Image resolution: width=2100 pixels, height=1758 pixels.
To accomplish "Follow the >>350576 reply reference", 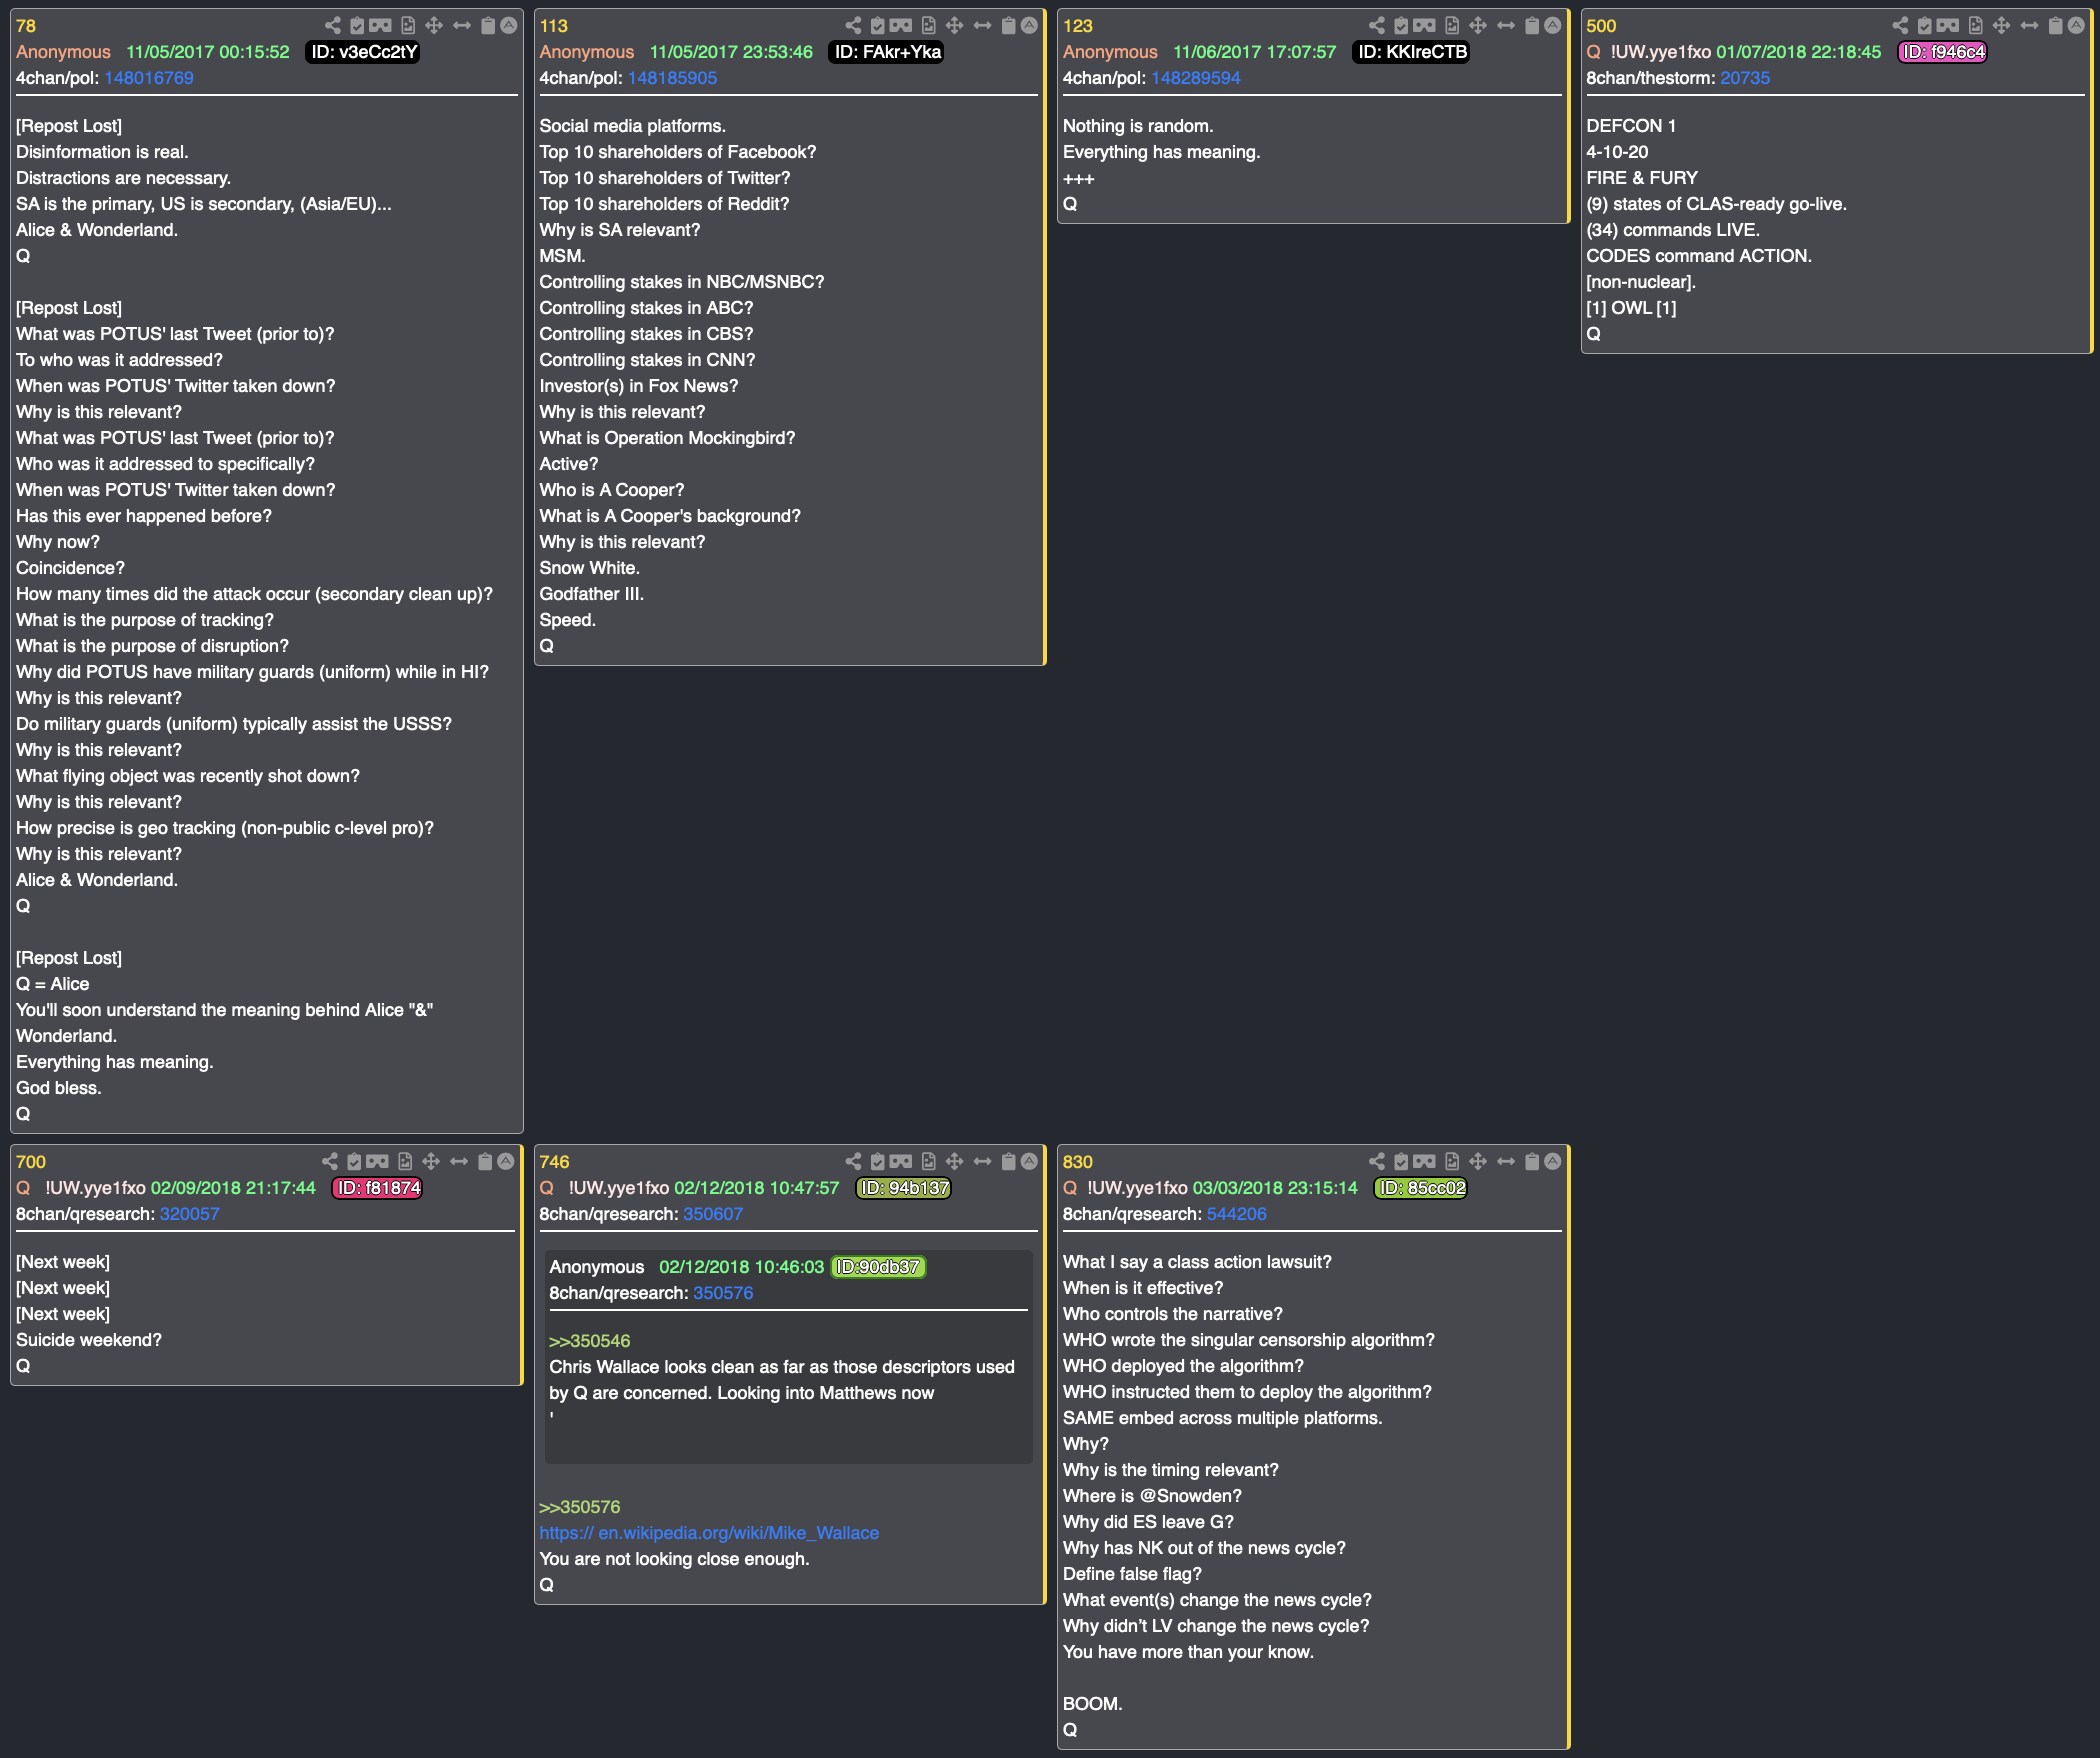I will 580,1507.
